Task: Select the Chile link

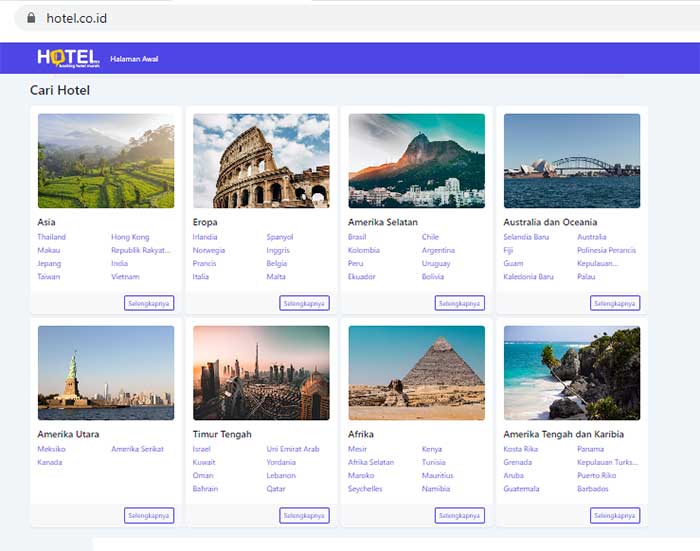Action: [430, 237]
